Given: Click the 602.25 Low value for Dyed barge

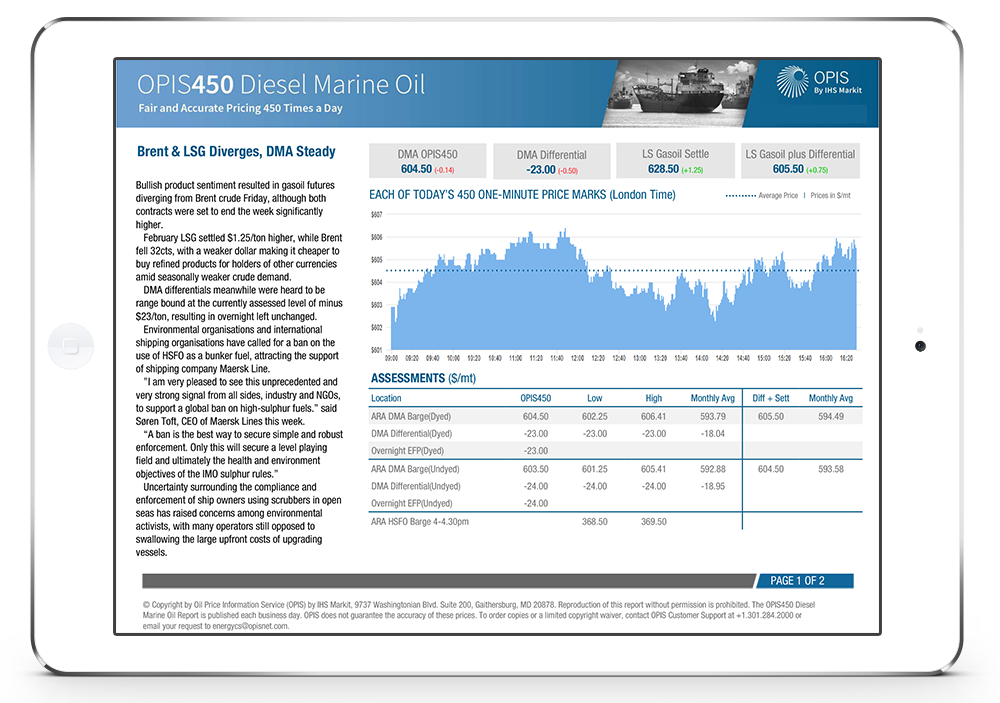Looking at the screenshot, I should click(x=594, y=417).
